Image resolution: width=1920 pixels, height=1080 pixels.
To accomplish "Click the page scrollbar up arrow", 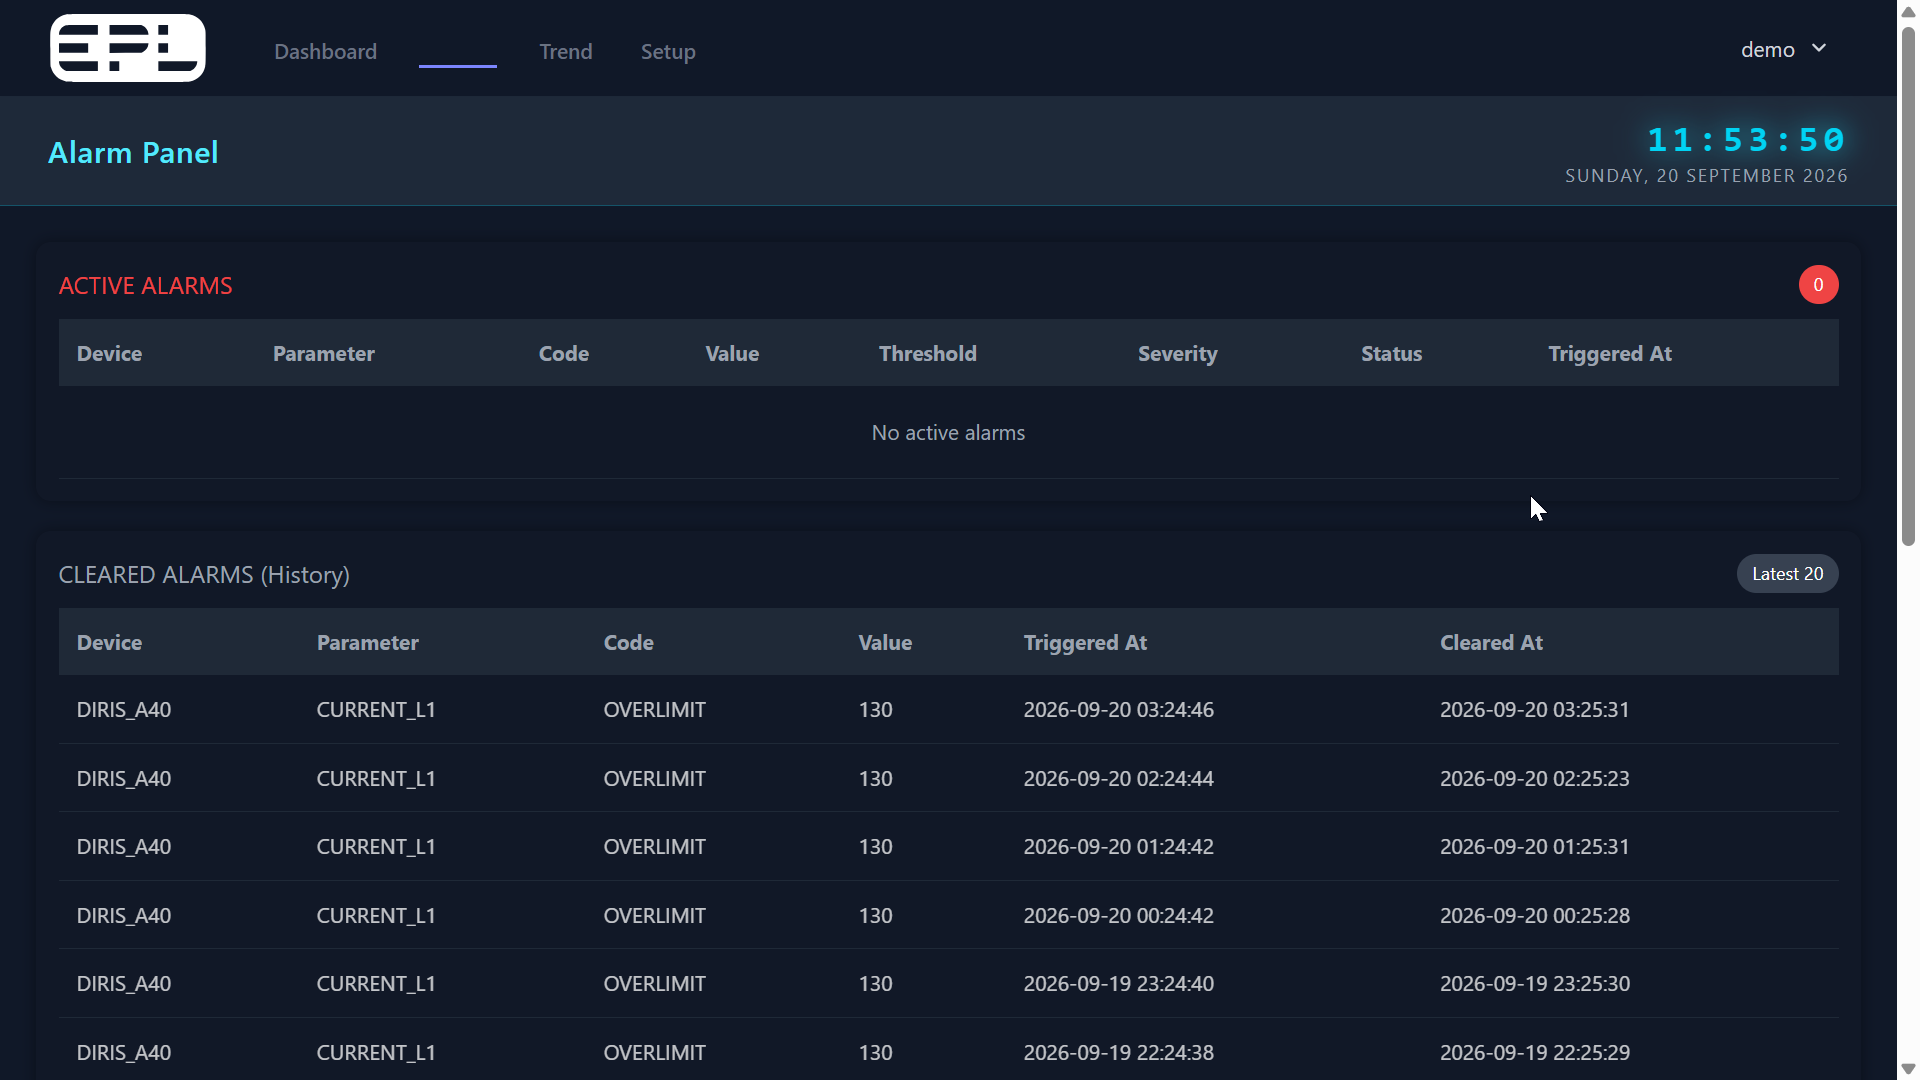I will 1908,11.
